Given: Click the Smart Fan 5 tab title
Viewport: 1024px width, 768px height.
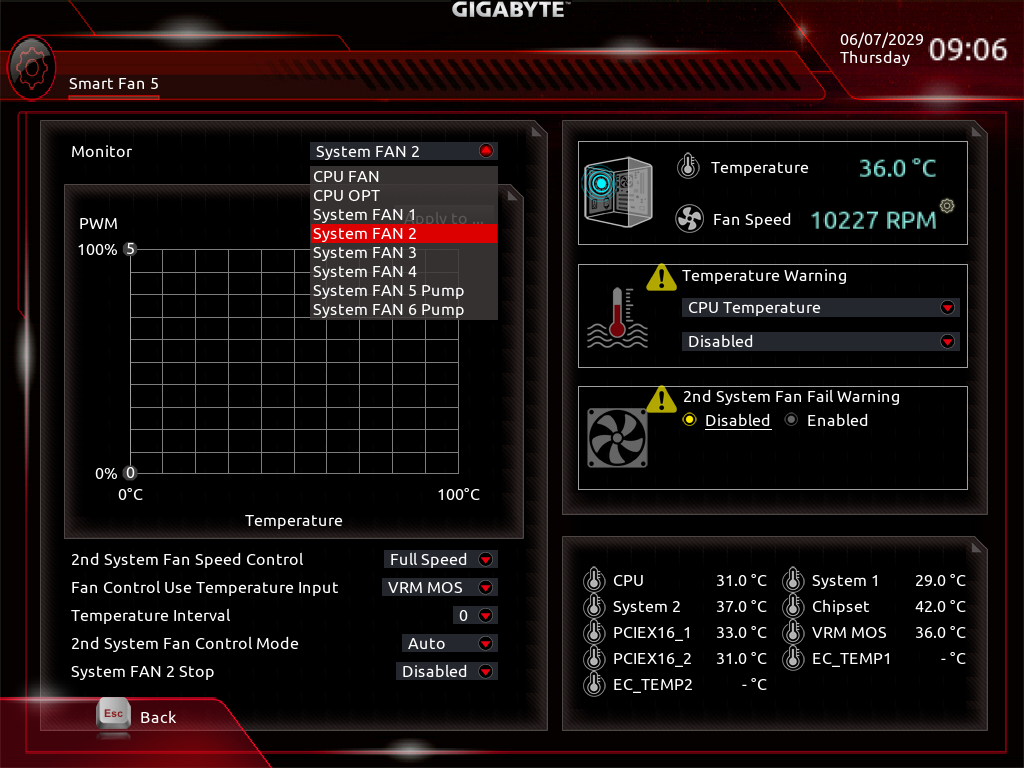Looking at the screenshot, I should (x=114, y=84).
